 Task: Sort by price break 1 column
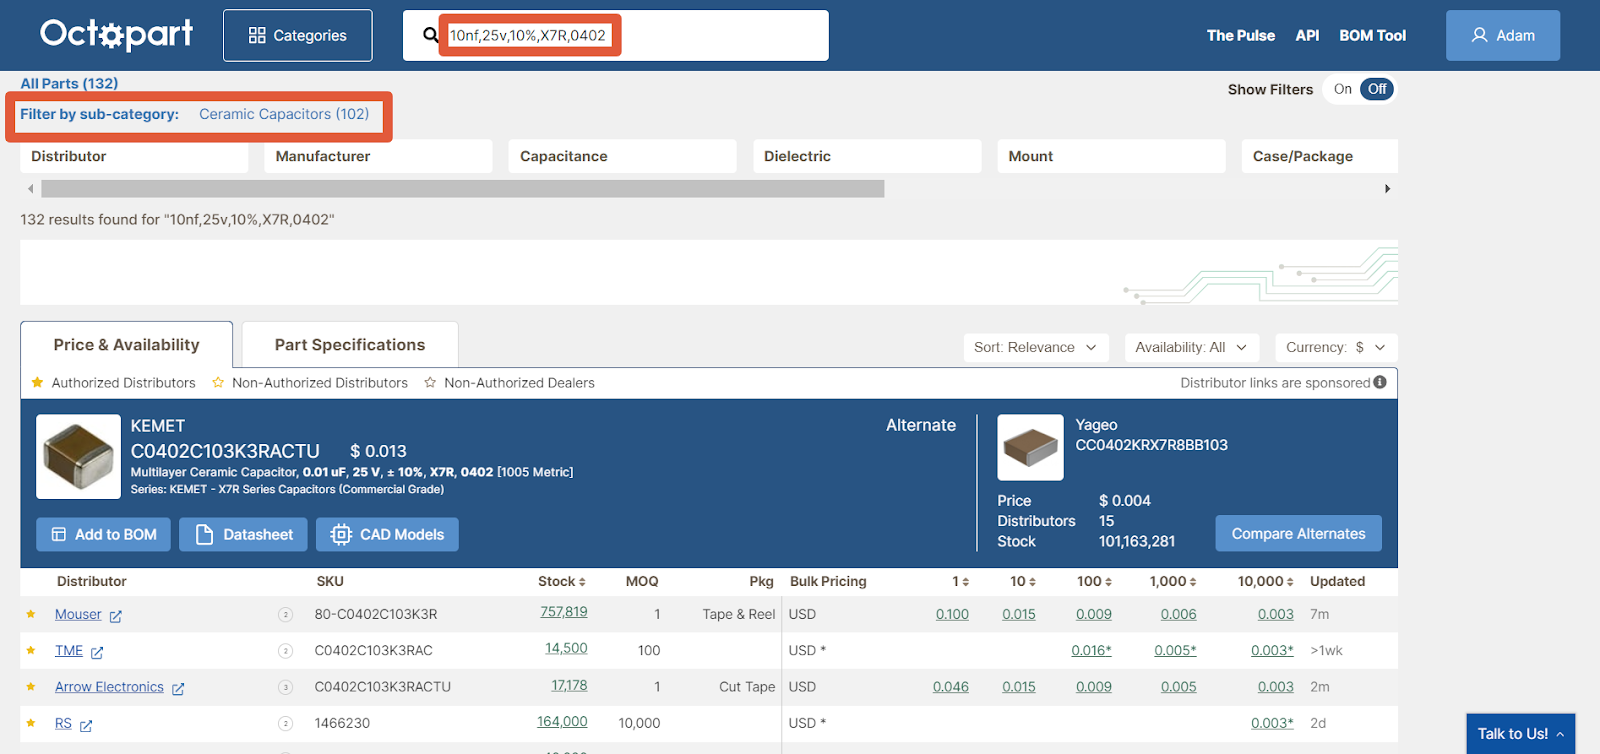point(965,582)
